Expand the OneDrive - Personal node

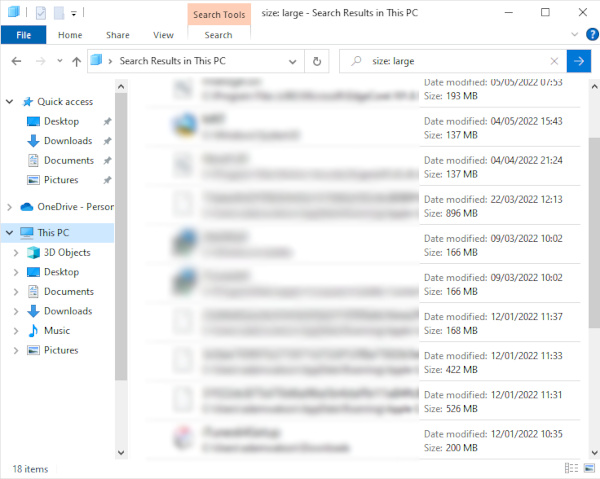pyautogui.click(x=10, y=207)
